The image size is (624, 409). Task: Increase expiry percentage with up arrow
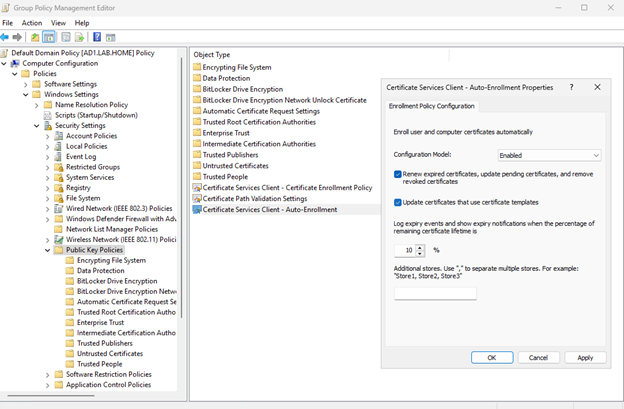(420, 246)
